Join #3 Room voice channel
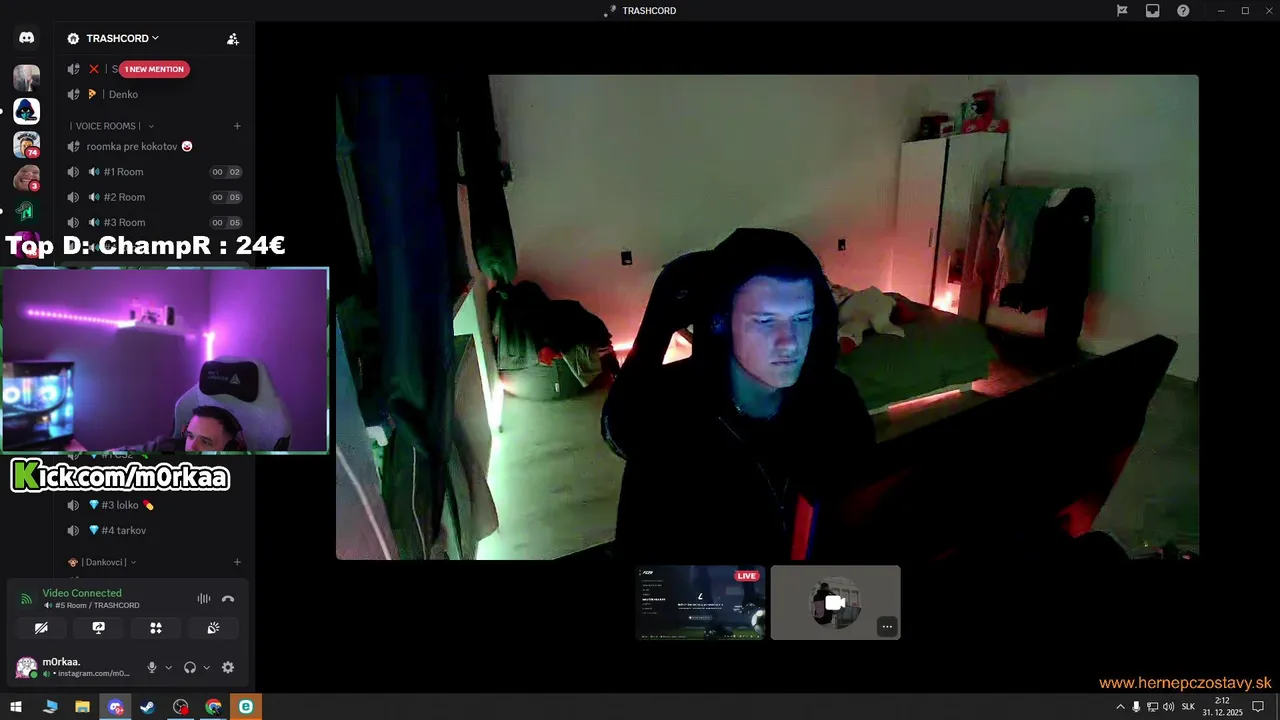 pyautogui.click(x=155, y=222)
